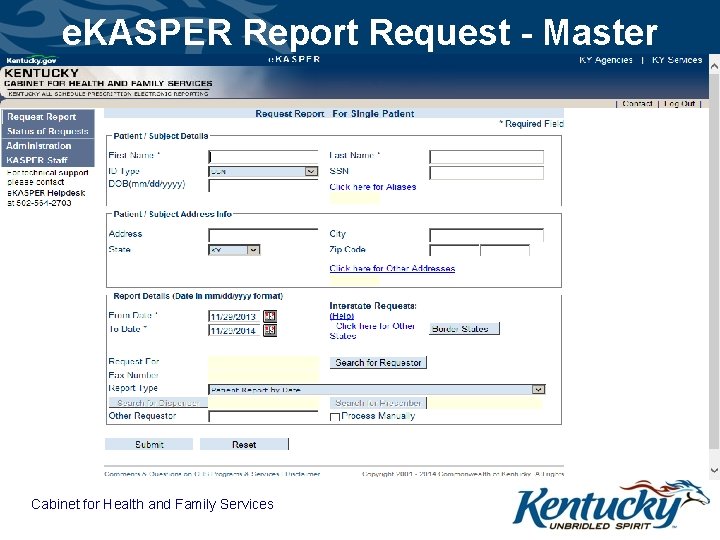Expand the State dropdown
This screenshot has width=720, height=540.
click(253, 250)
